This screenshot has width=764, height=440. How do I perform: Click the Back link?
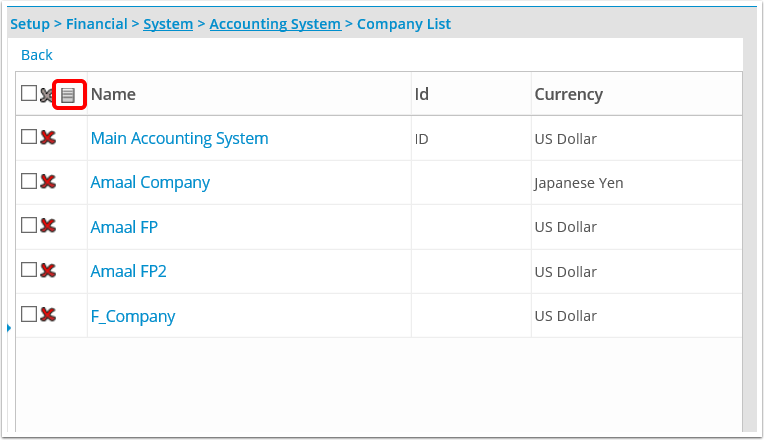click(x=37, y=55)
